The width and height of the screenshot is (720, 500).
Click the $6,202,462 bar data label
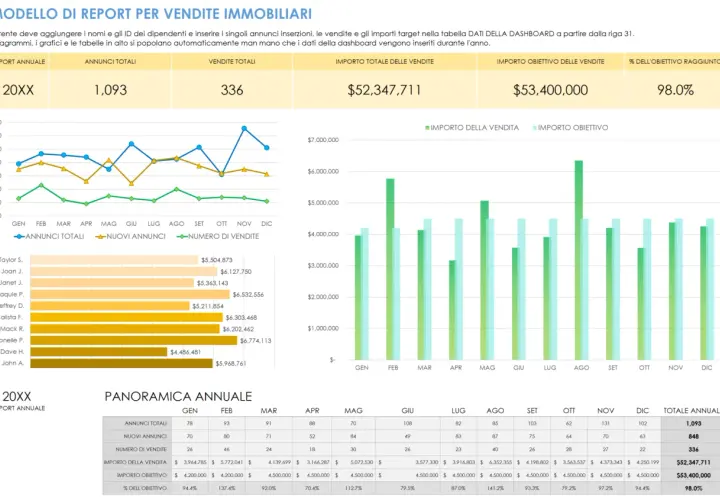(238, 329)
